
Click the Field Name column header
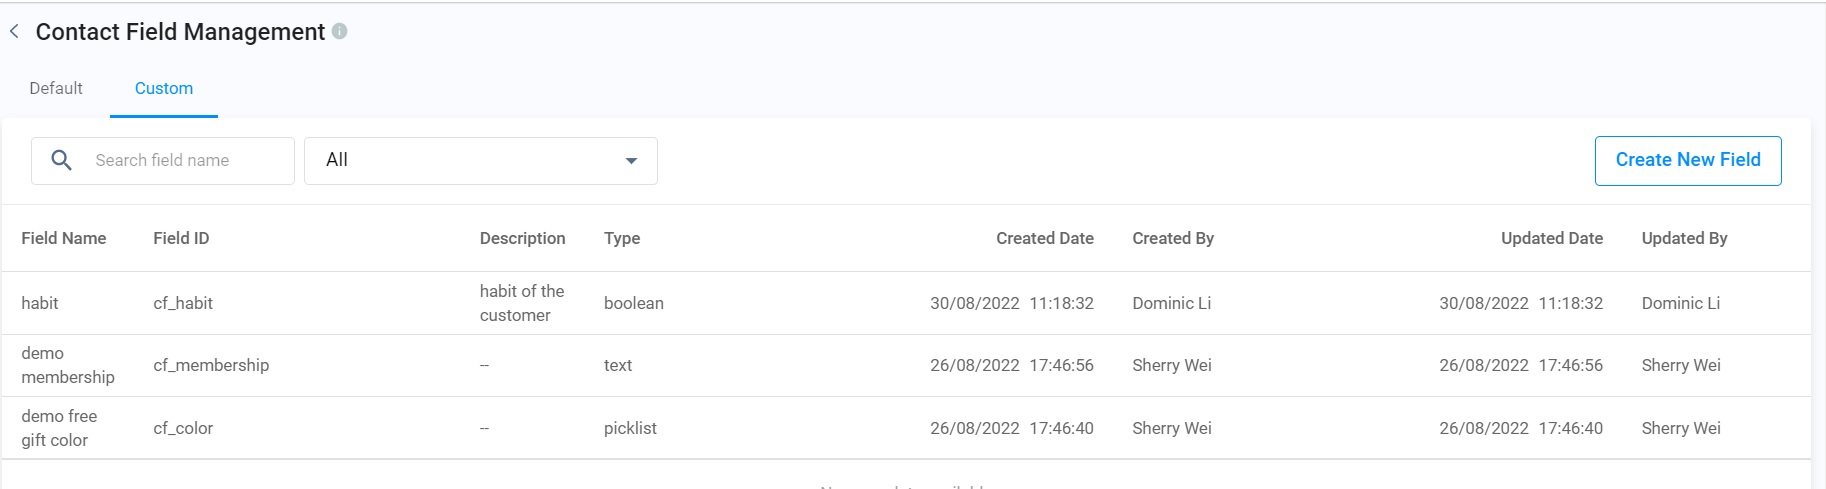(x=64, y=238)
